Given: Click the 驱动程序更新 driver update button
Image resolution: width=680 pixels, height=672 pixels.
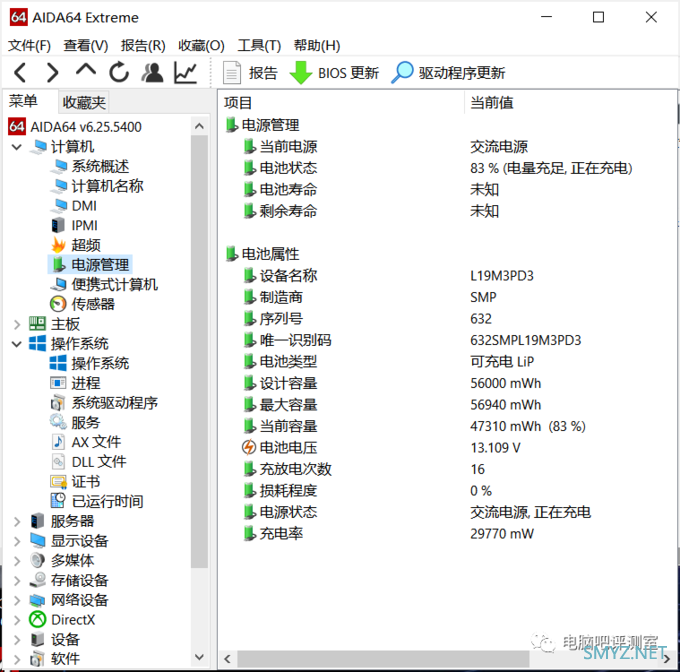Looking at the screenshot, I should 448,73.
